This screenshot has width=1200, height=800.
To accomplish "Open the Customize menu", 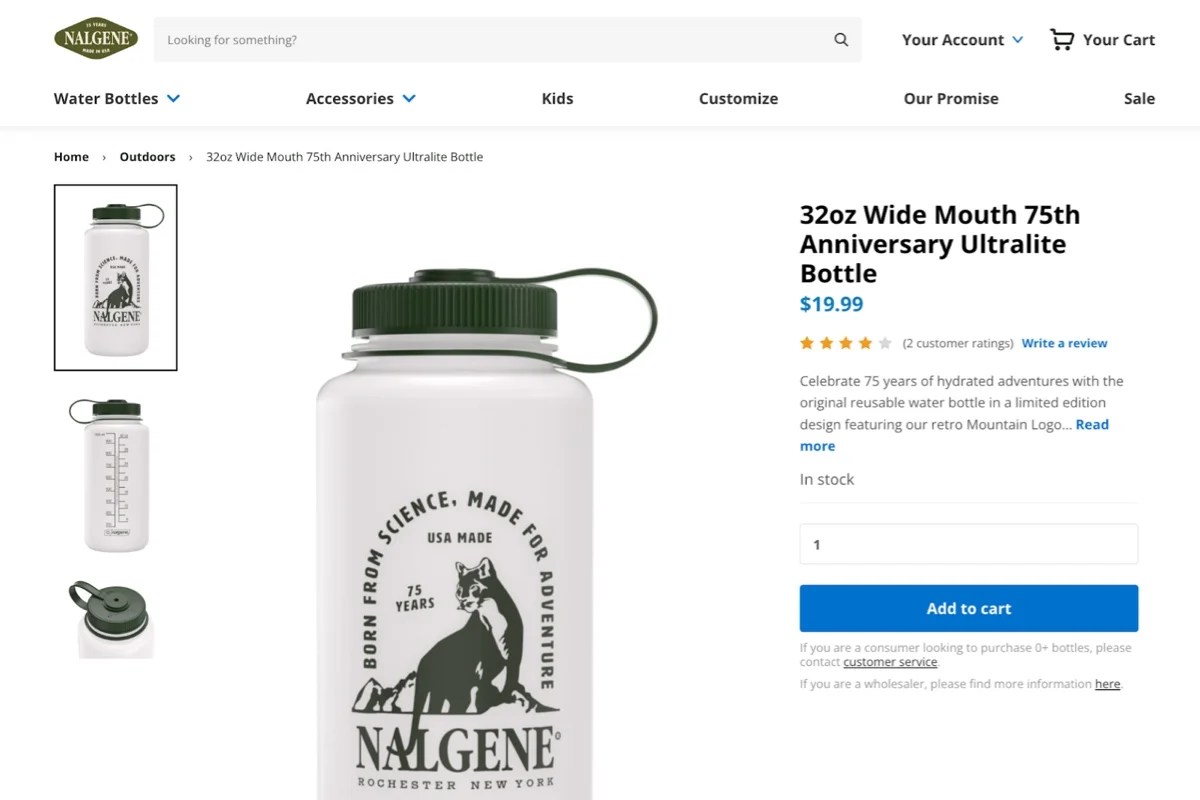I will tap(738, 98).
